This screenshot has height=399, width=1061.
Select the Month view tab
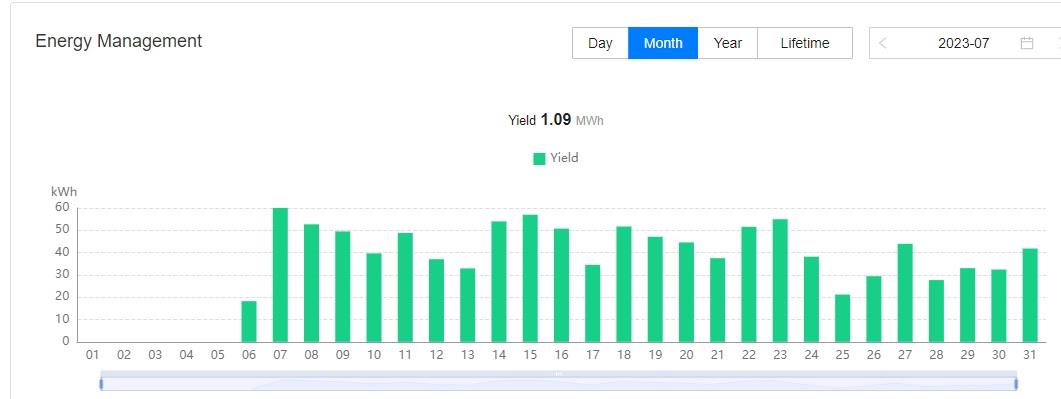663,43
